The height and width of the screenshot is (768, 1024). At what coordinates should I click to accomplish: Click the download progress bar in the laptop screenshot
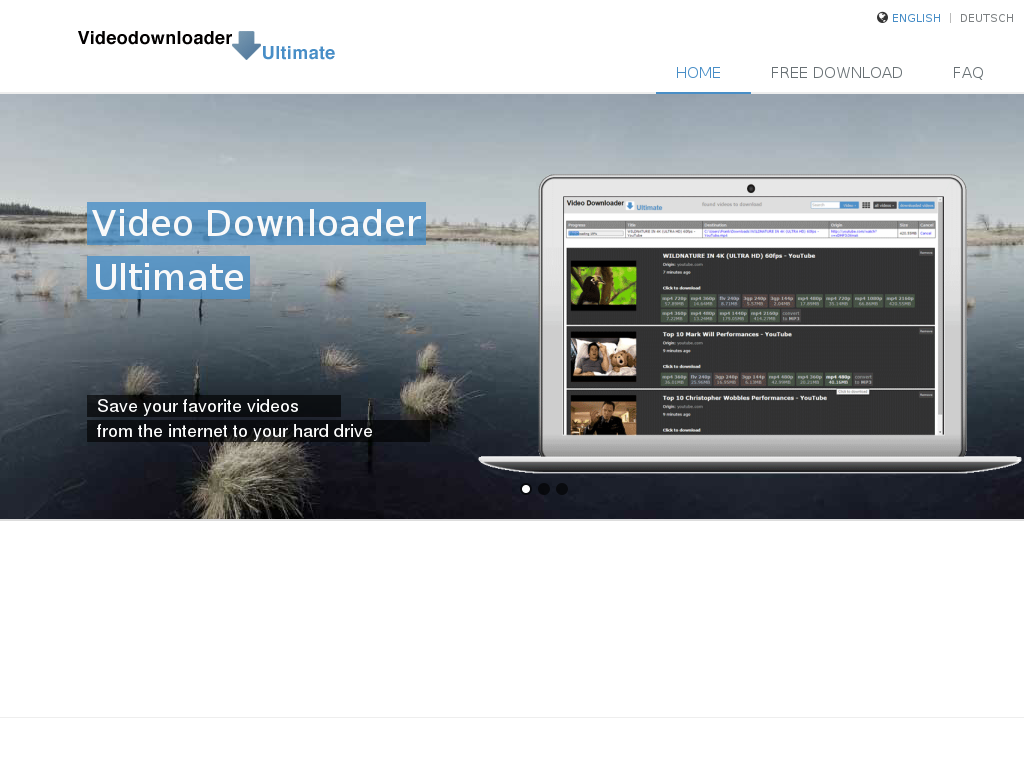point(595,233)
